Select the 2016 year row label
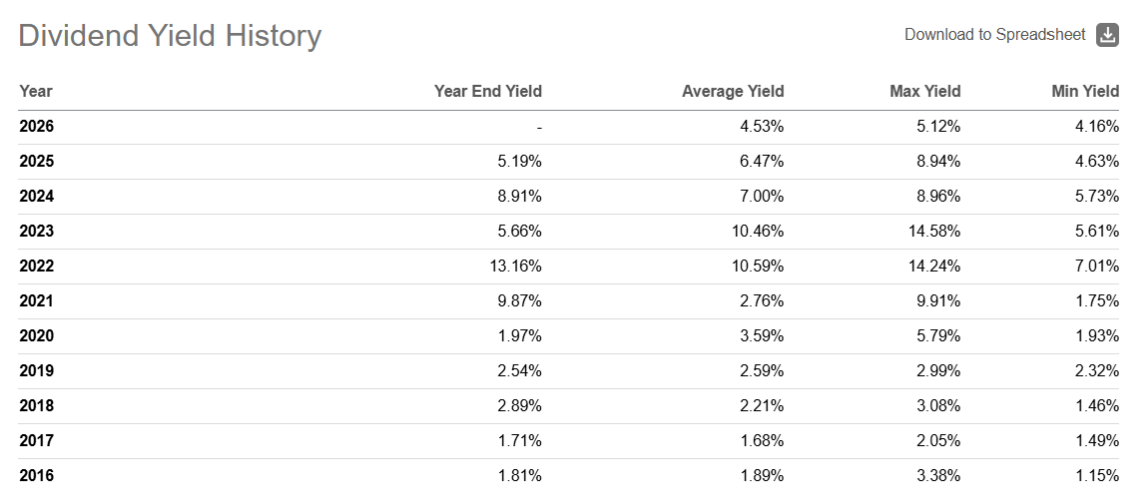 point(36,476)
